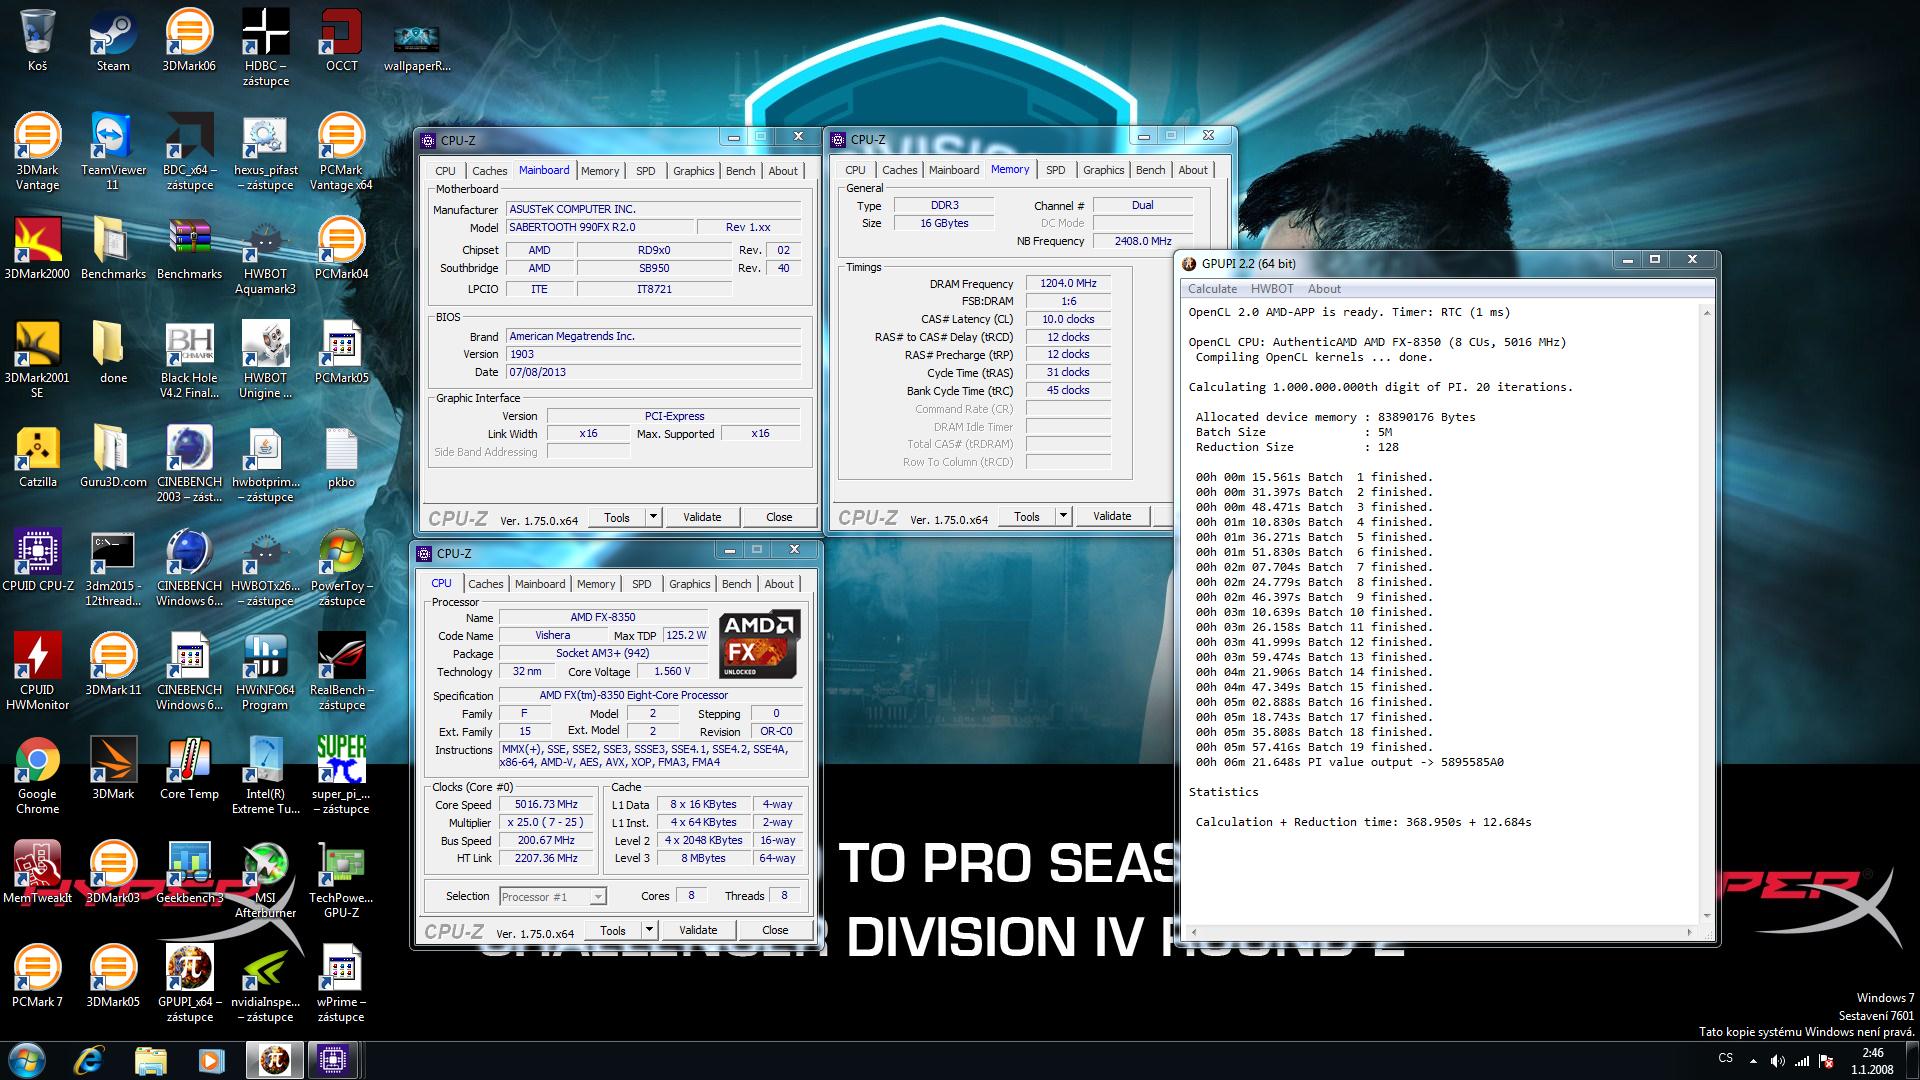Viewport: 1920px width, 1080px height.
Task: Open the Calculate menu in GPUPI
Action: tap(1212, 289)
